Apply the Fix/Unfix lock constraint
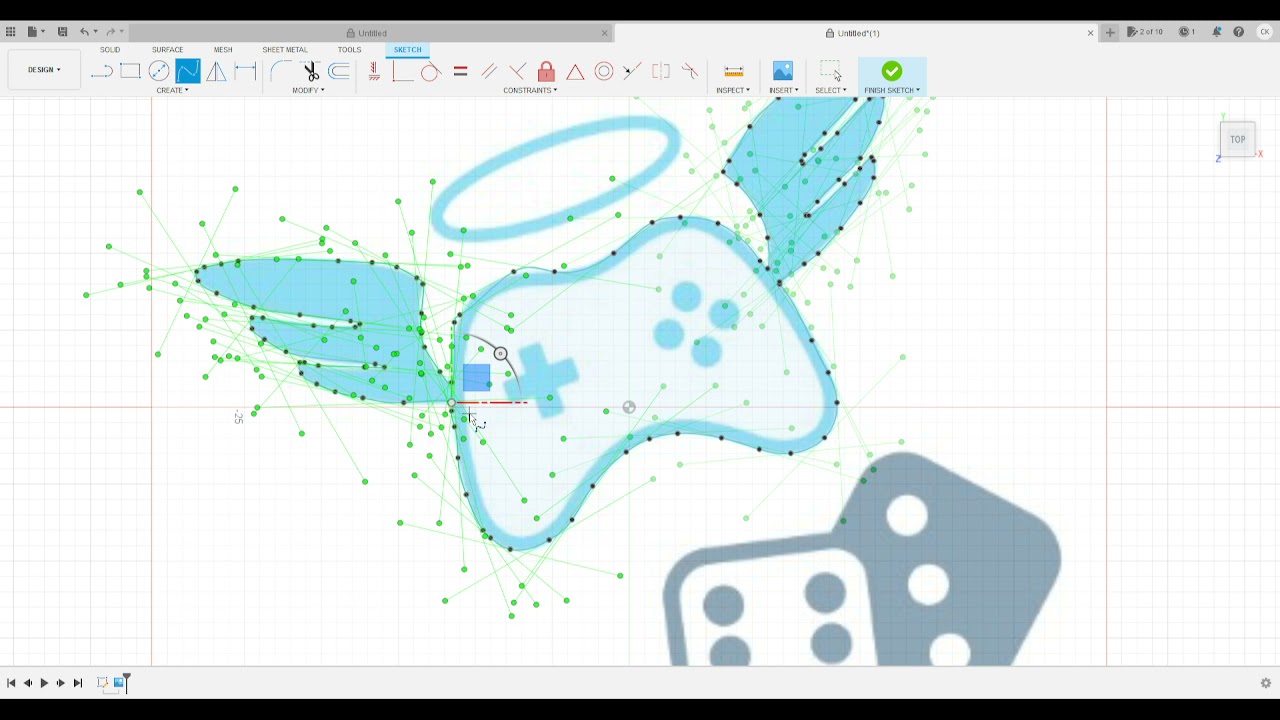1280x720 pixels. [x=546, y=71]
